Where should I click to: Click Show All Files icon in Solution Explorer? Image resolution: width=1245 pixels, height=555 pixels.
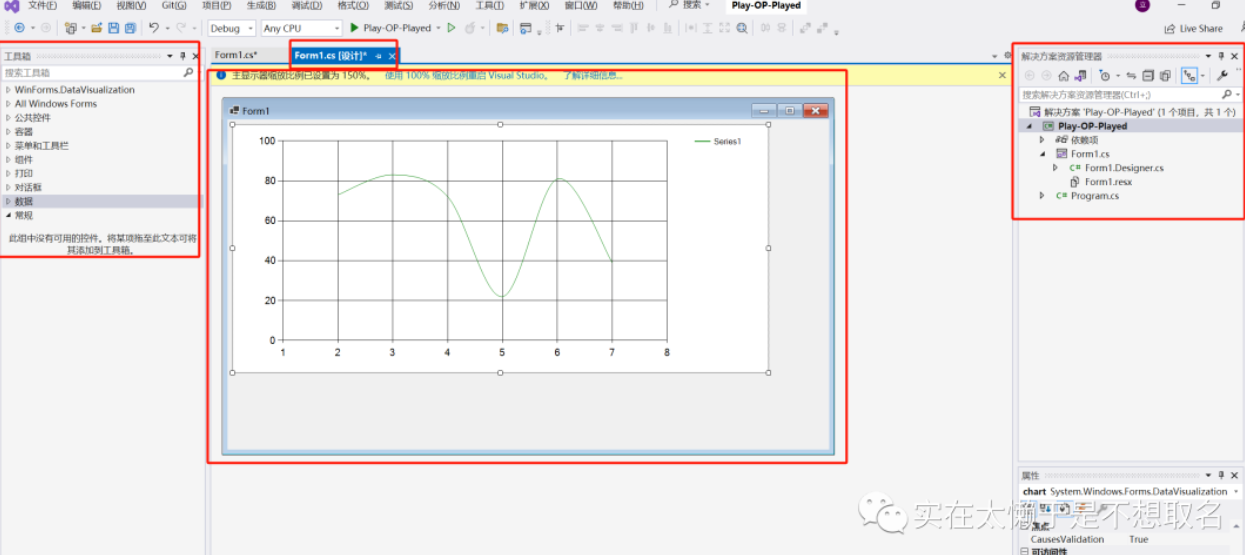[x=1165, y=76]
